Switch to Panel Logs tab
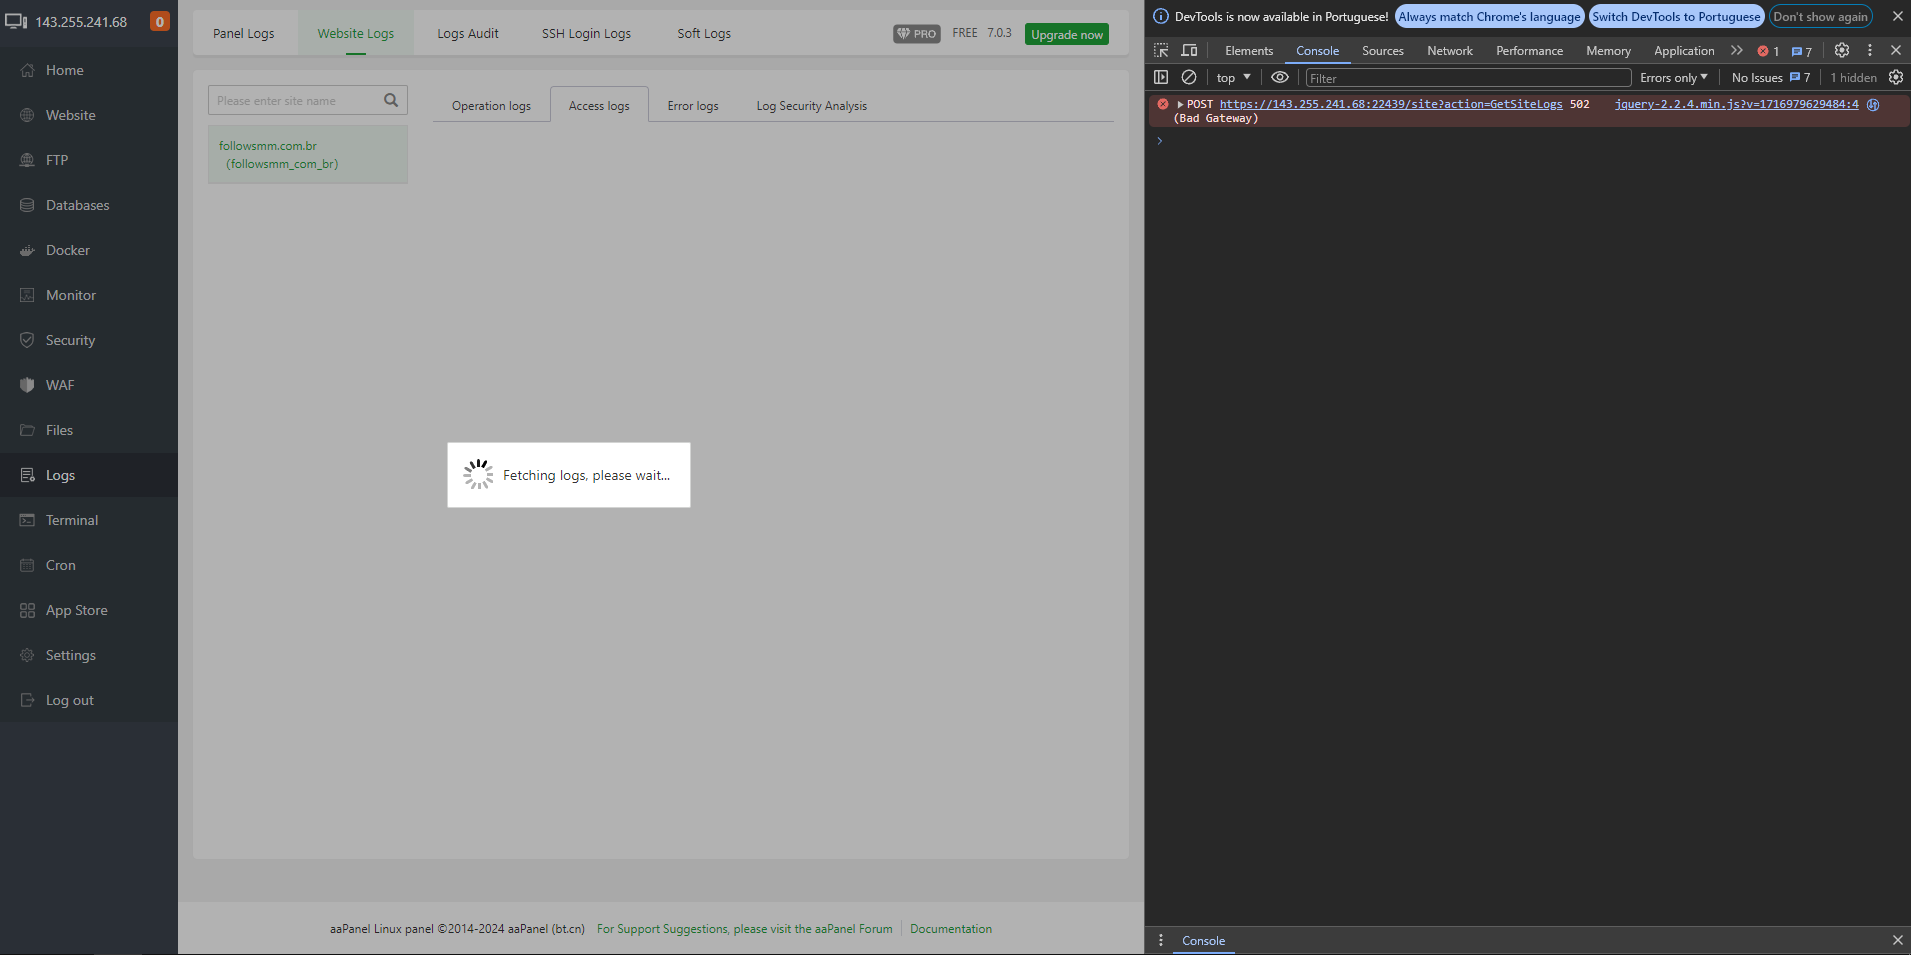 tap(243, 33)
